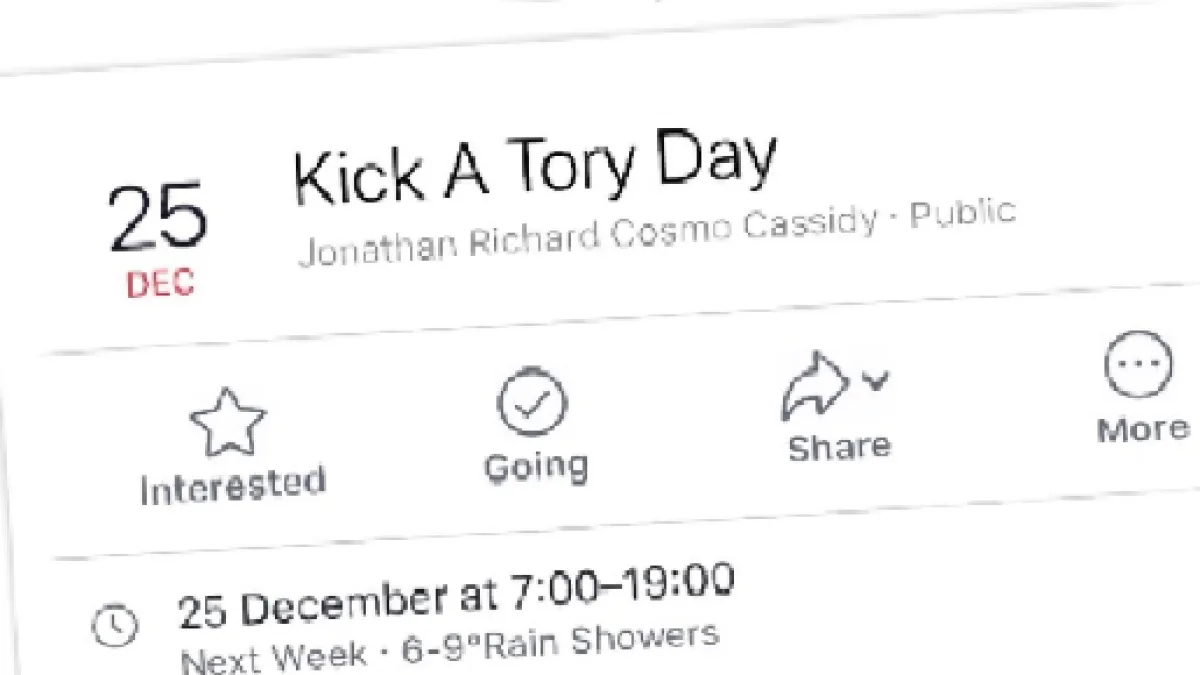Image resolution: width=1200 pixels, height=675 pixels.
Task: Click the Share arrow icon
Action: click(815, 386)
